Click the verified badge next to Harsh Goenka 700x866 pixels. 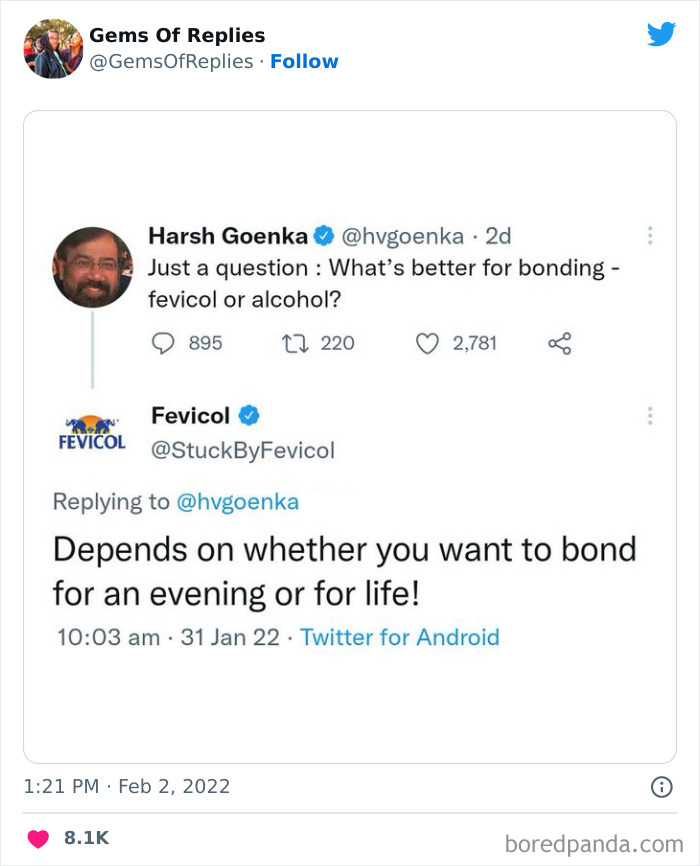click(322, 235)
